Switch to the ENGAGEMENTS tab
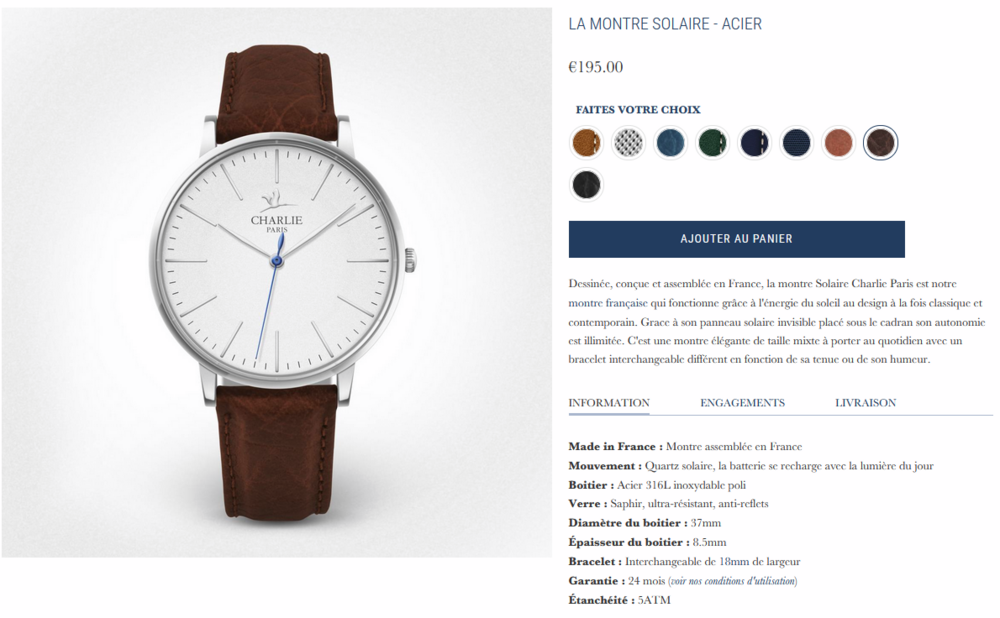1000x618 pixels. click(742, 403)
